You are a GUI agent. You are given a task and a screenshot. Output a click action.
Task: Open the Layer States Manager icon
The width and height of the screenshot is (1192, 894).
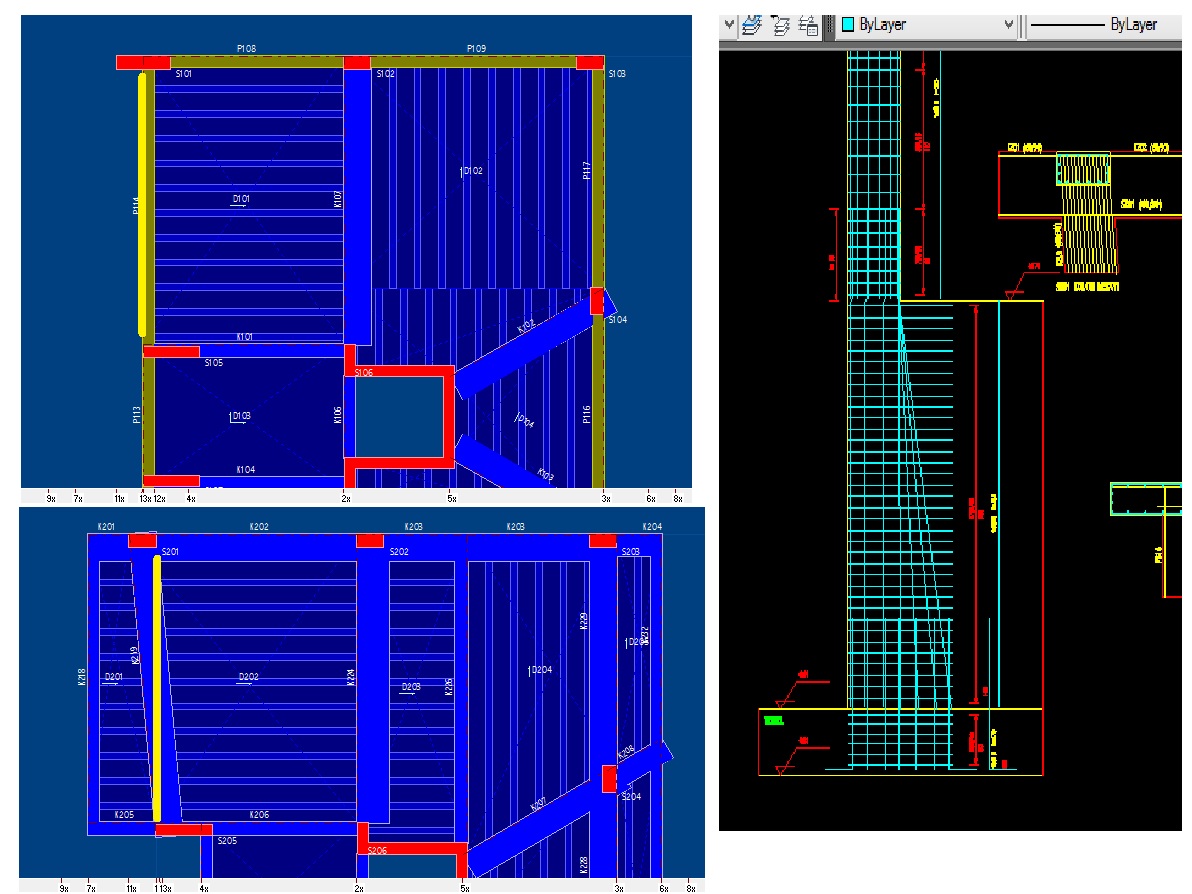coord(809,25)
